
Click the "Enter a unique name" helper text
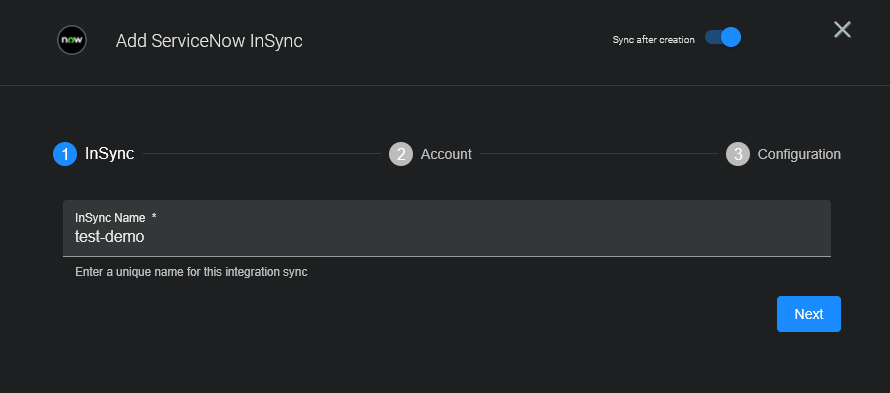pos(191,272)
